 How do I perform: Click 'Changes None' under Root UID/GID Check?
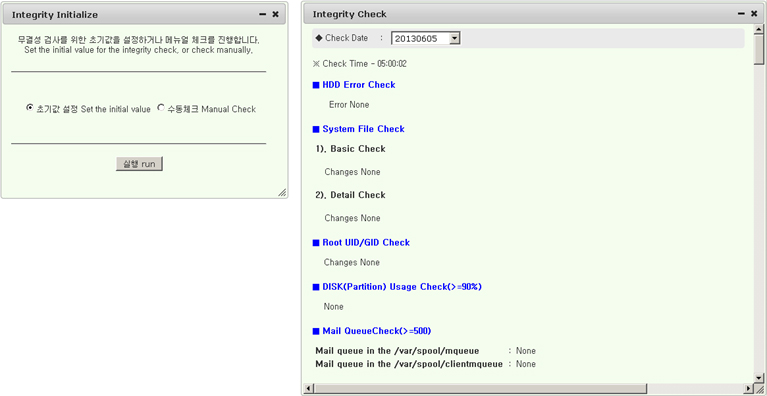pyautogui.click(x=352, y=263)
